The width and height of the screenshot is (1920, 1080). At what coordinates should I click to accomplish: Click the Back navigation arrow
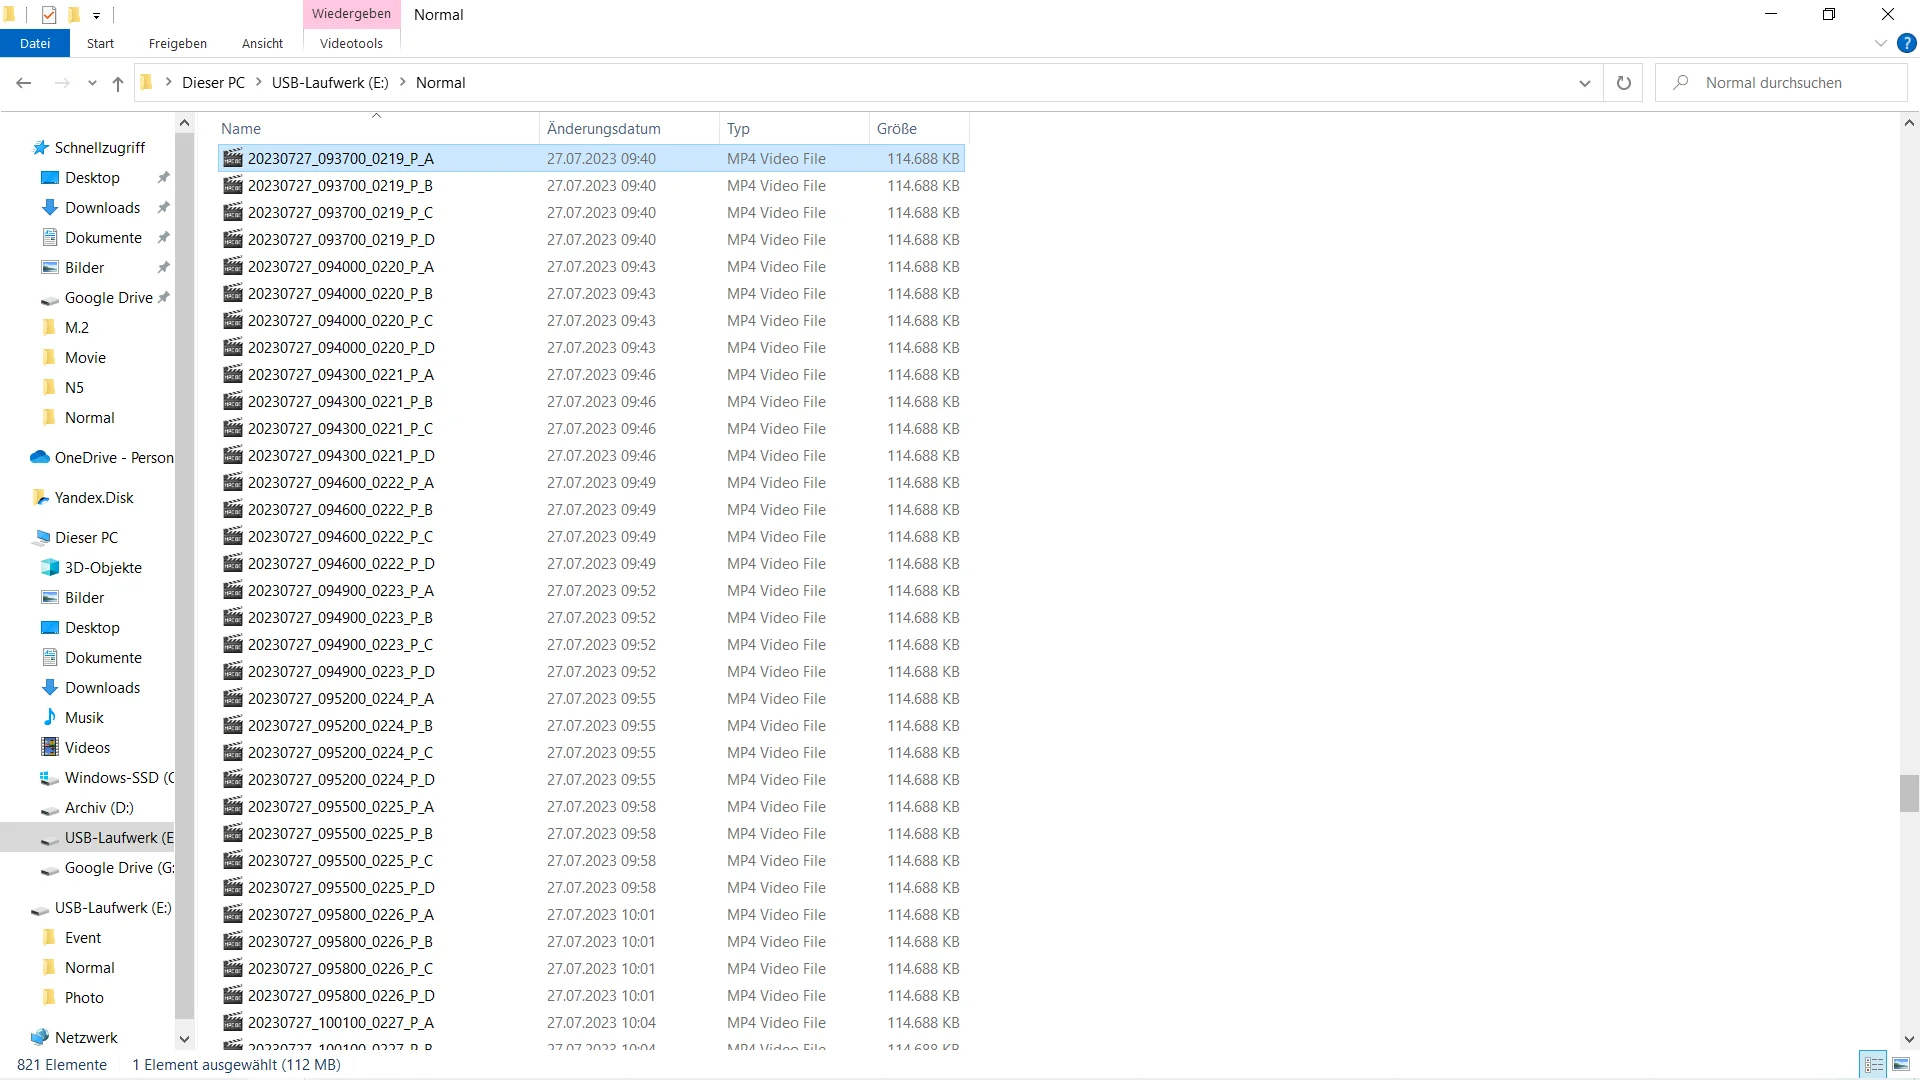point(24,83)
